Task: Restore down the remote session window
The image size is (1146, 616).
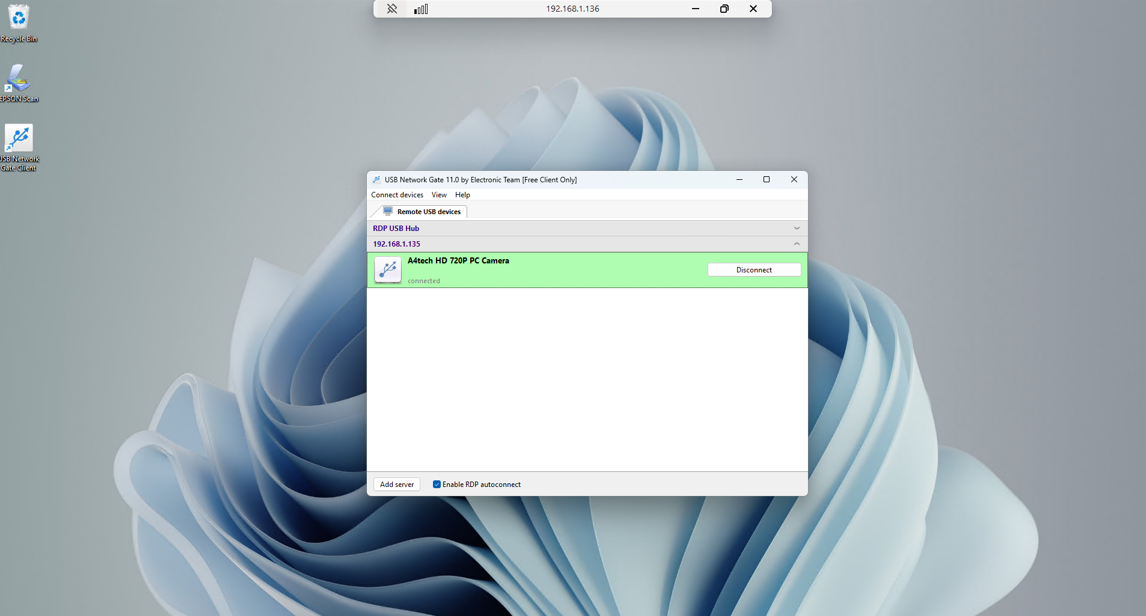Action: (x=724, y=9)
